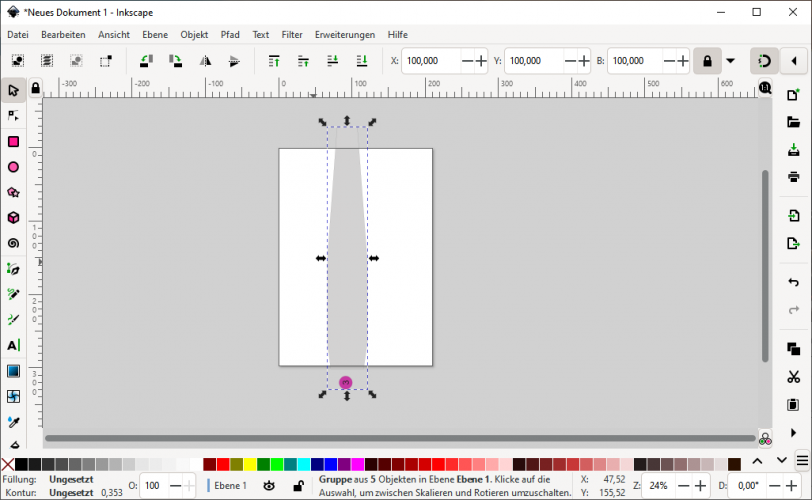The width and height of the screenshot is (812, 500).
Task: Open the Ebene 1 layer selector
Action: (227, 486)
